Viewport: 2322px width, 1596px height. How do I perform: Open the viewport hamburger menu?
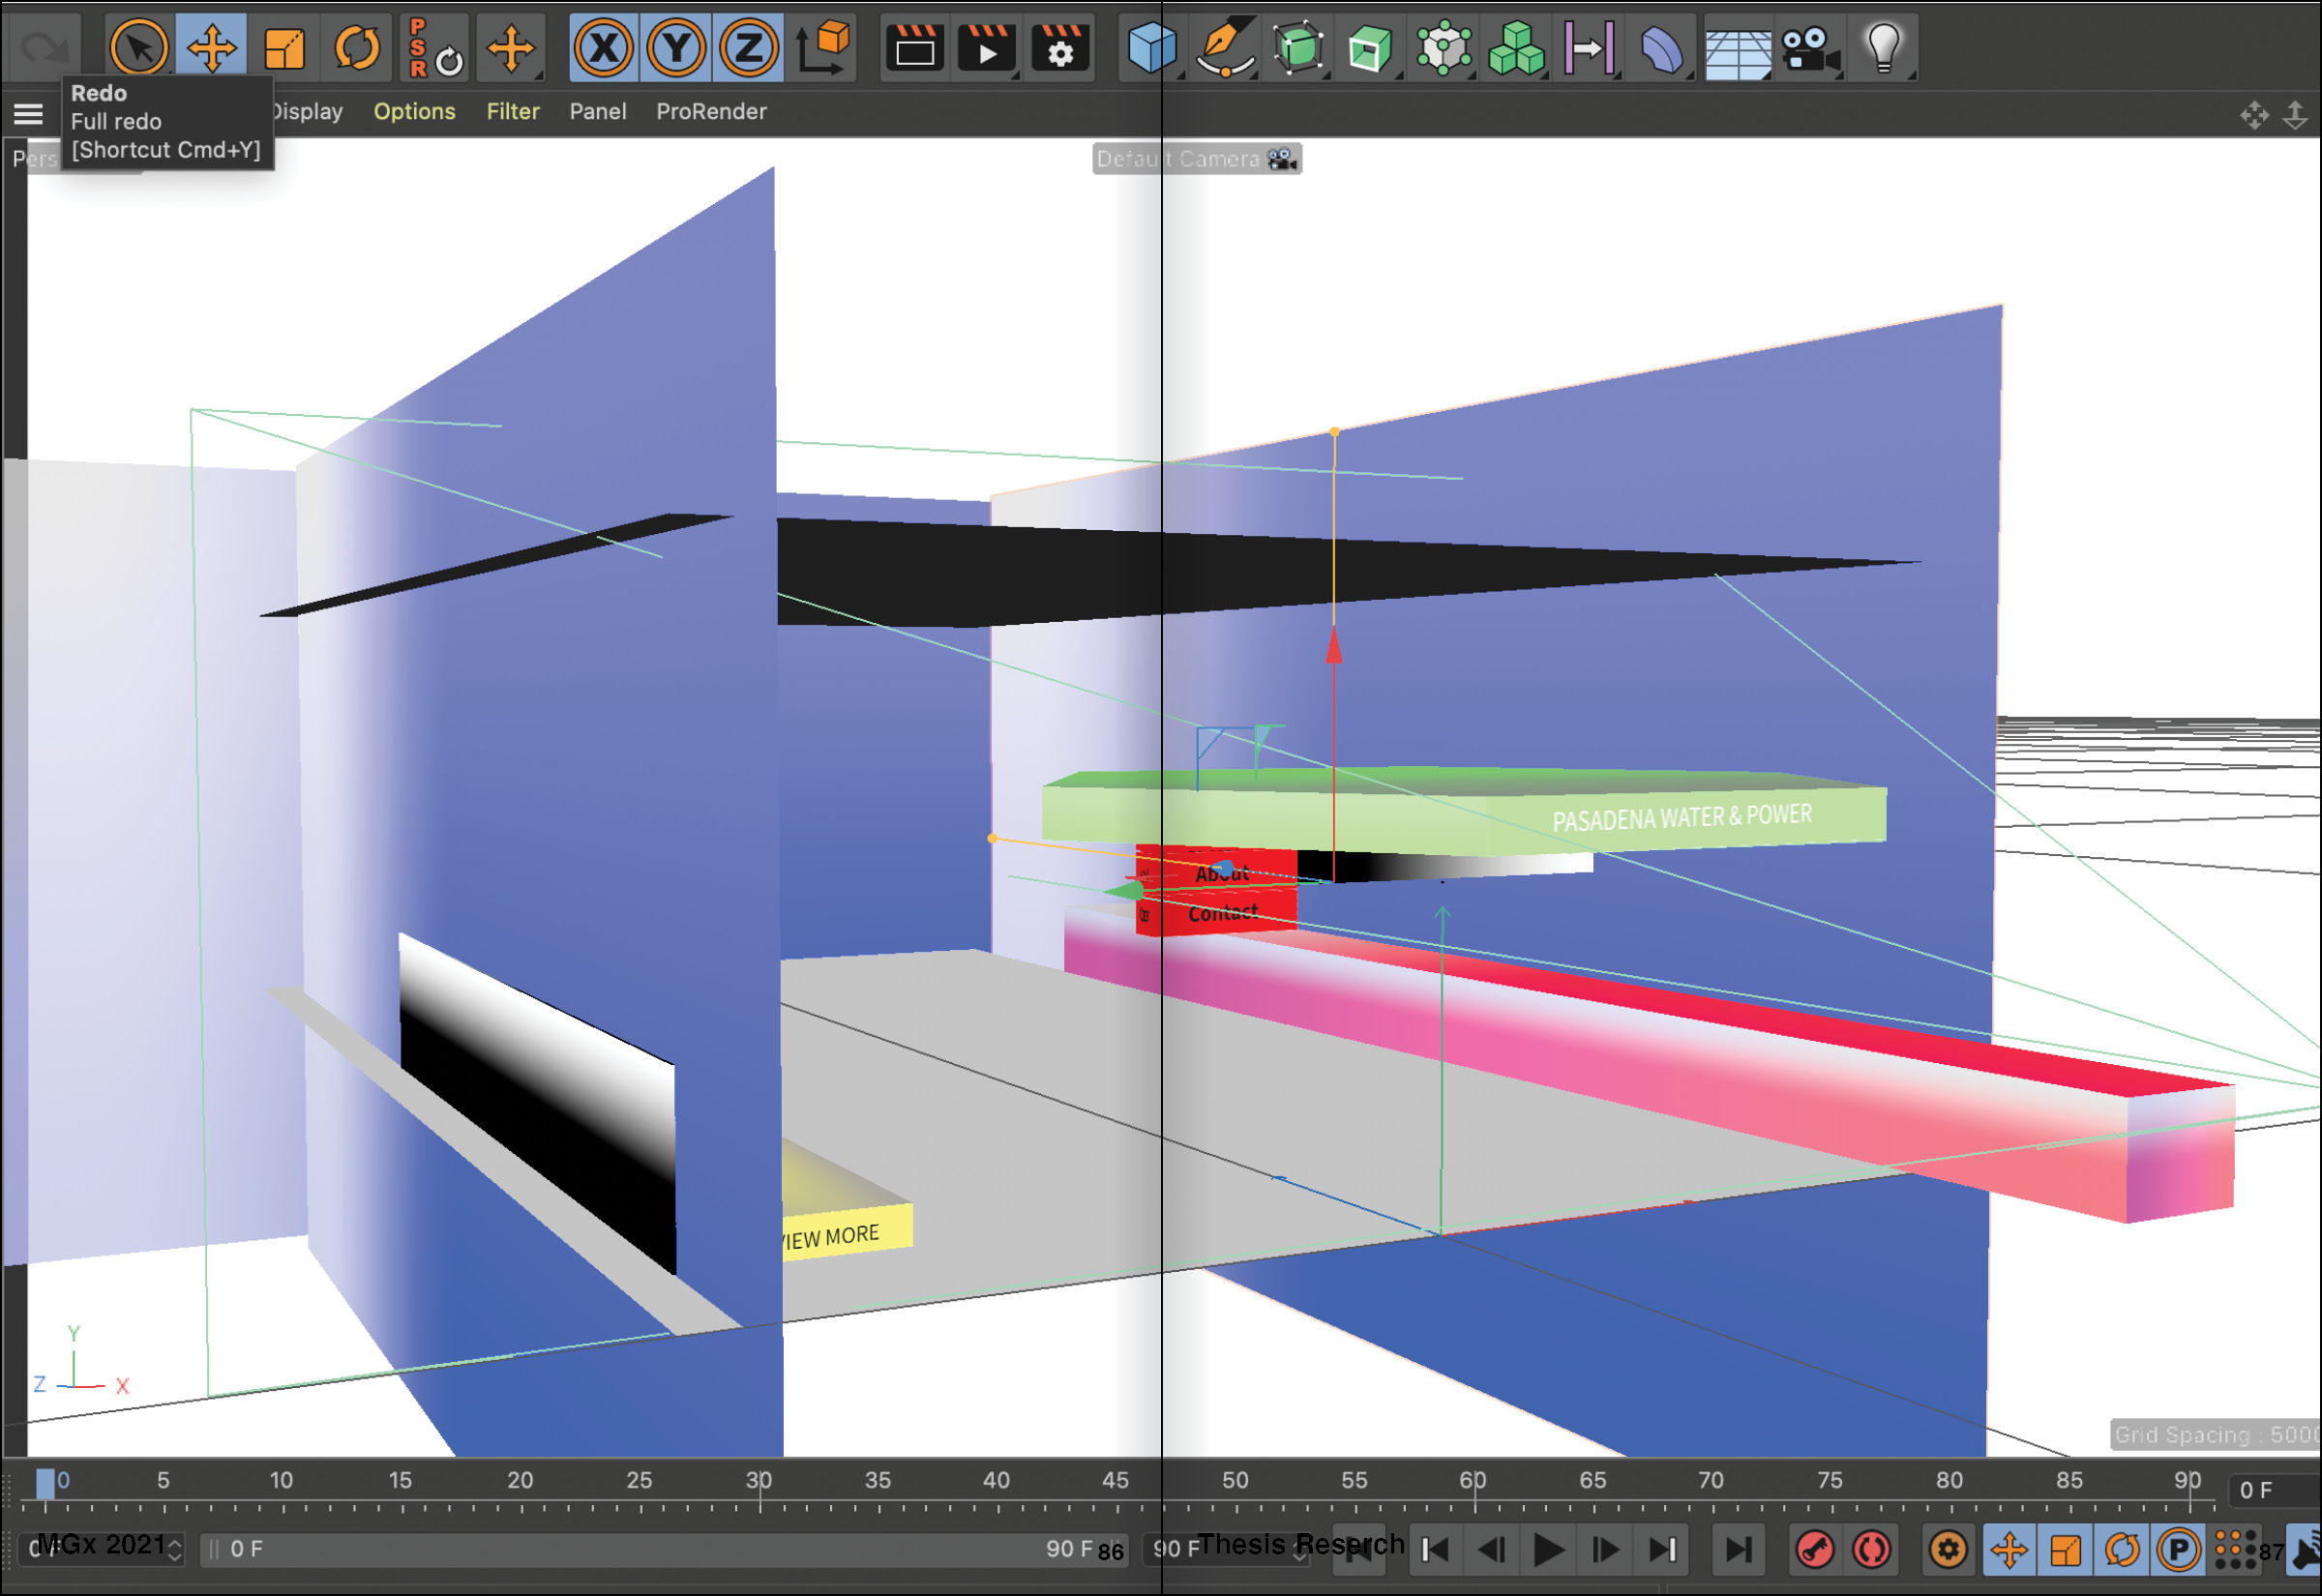pos(28,113)
